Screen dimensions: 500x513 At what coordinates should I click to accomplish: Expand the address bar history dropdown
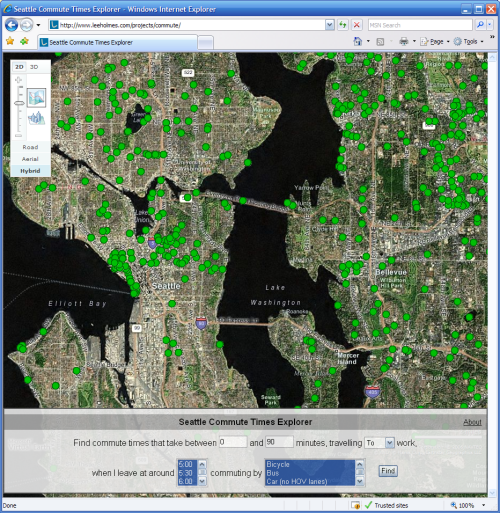tap(330, 25)
